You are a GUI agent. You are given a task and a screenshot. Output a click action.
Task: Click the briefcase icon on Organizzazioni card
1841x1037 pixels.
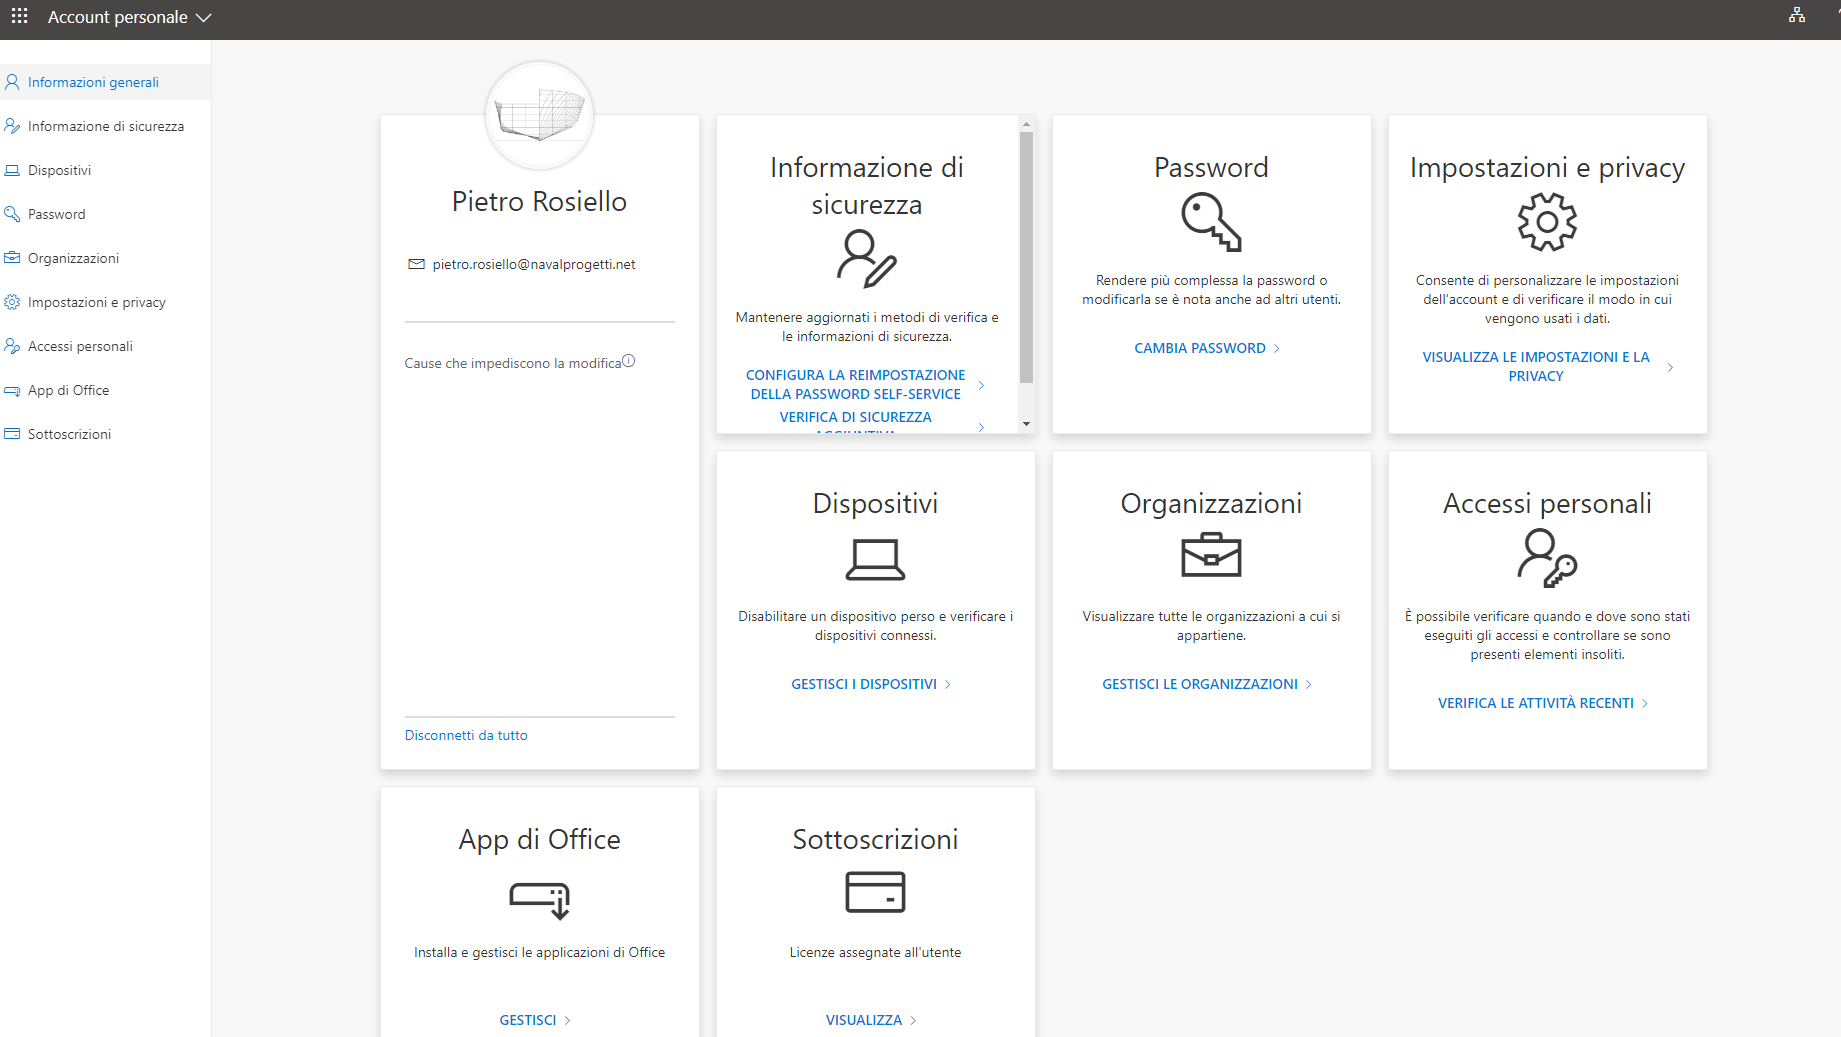point(1211,555)
